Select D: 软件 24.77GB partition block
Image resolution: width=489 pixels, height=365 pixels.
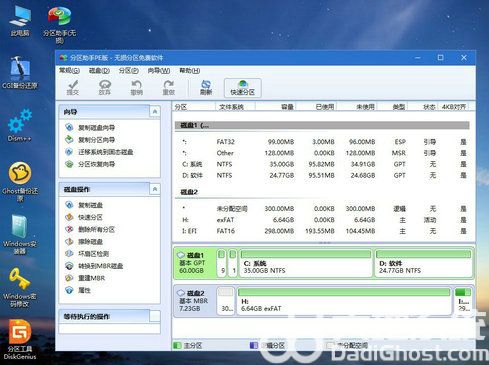[423, 263]
